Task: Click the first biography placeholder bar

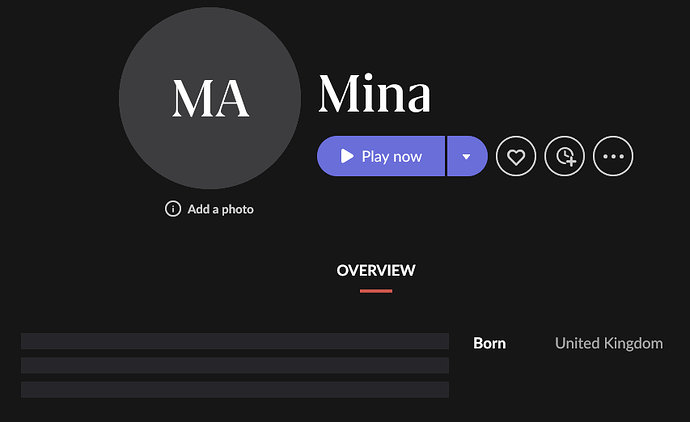Action: coord(235,341)
